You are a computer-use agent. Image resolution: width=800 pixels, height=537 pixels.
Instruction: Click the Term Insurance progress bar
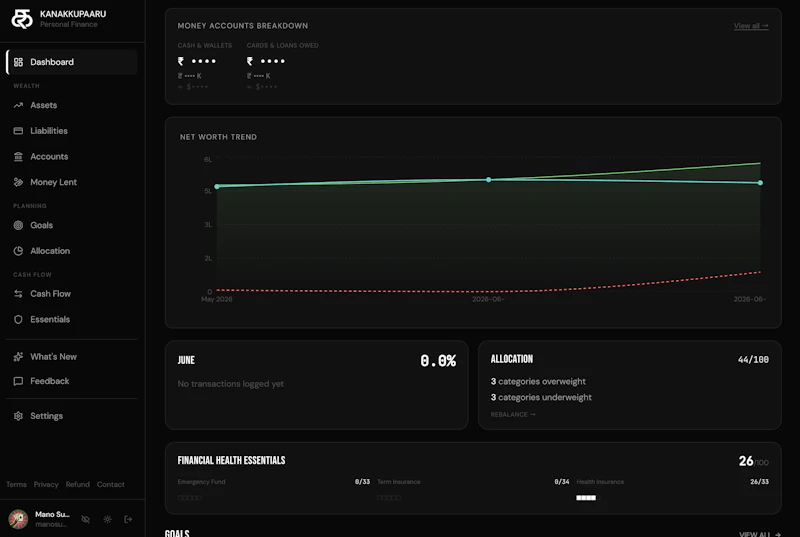coord(389,498)
